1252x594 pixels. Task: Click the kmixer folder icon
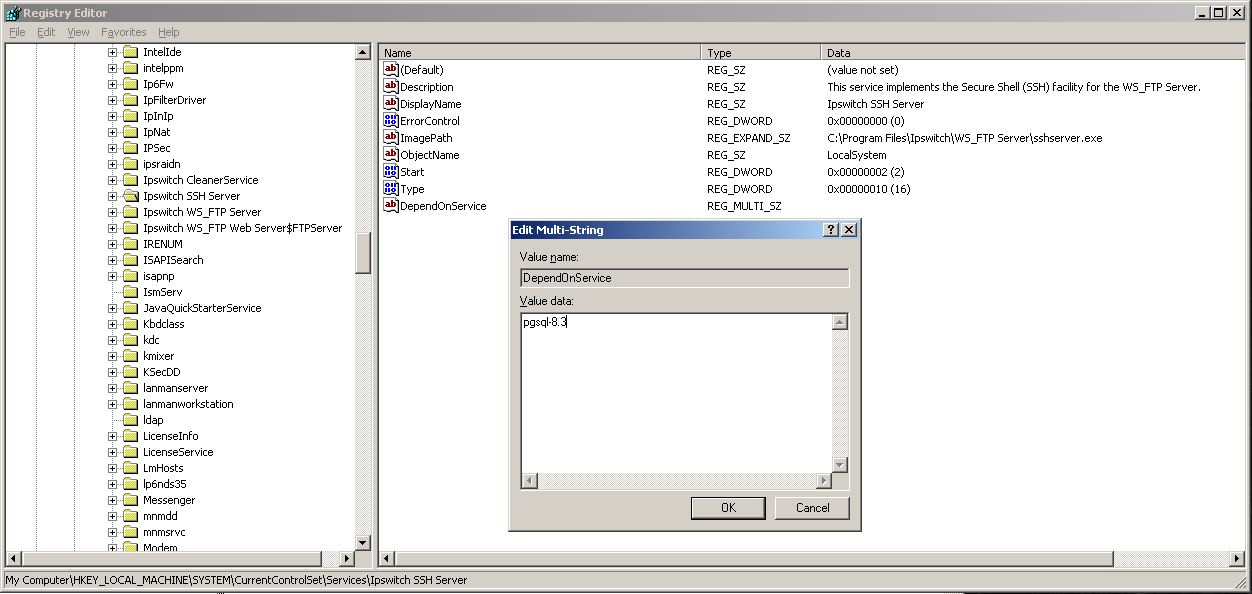130,356
